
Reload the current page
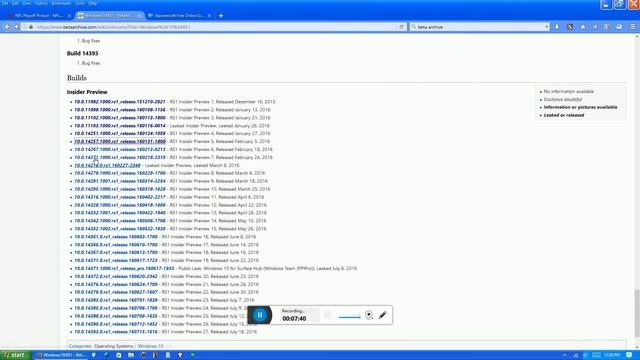[x=401, y=27]
